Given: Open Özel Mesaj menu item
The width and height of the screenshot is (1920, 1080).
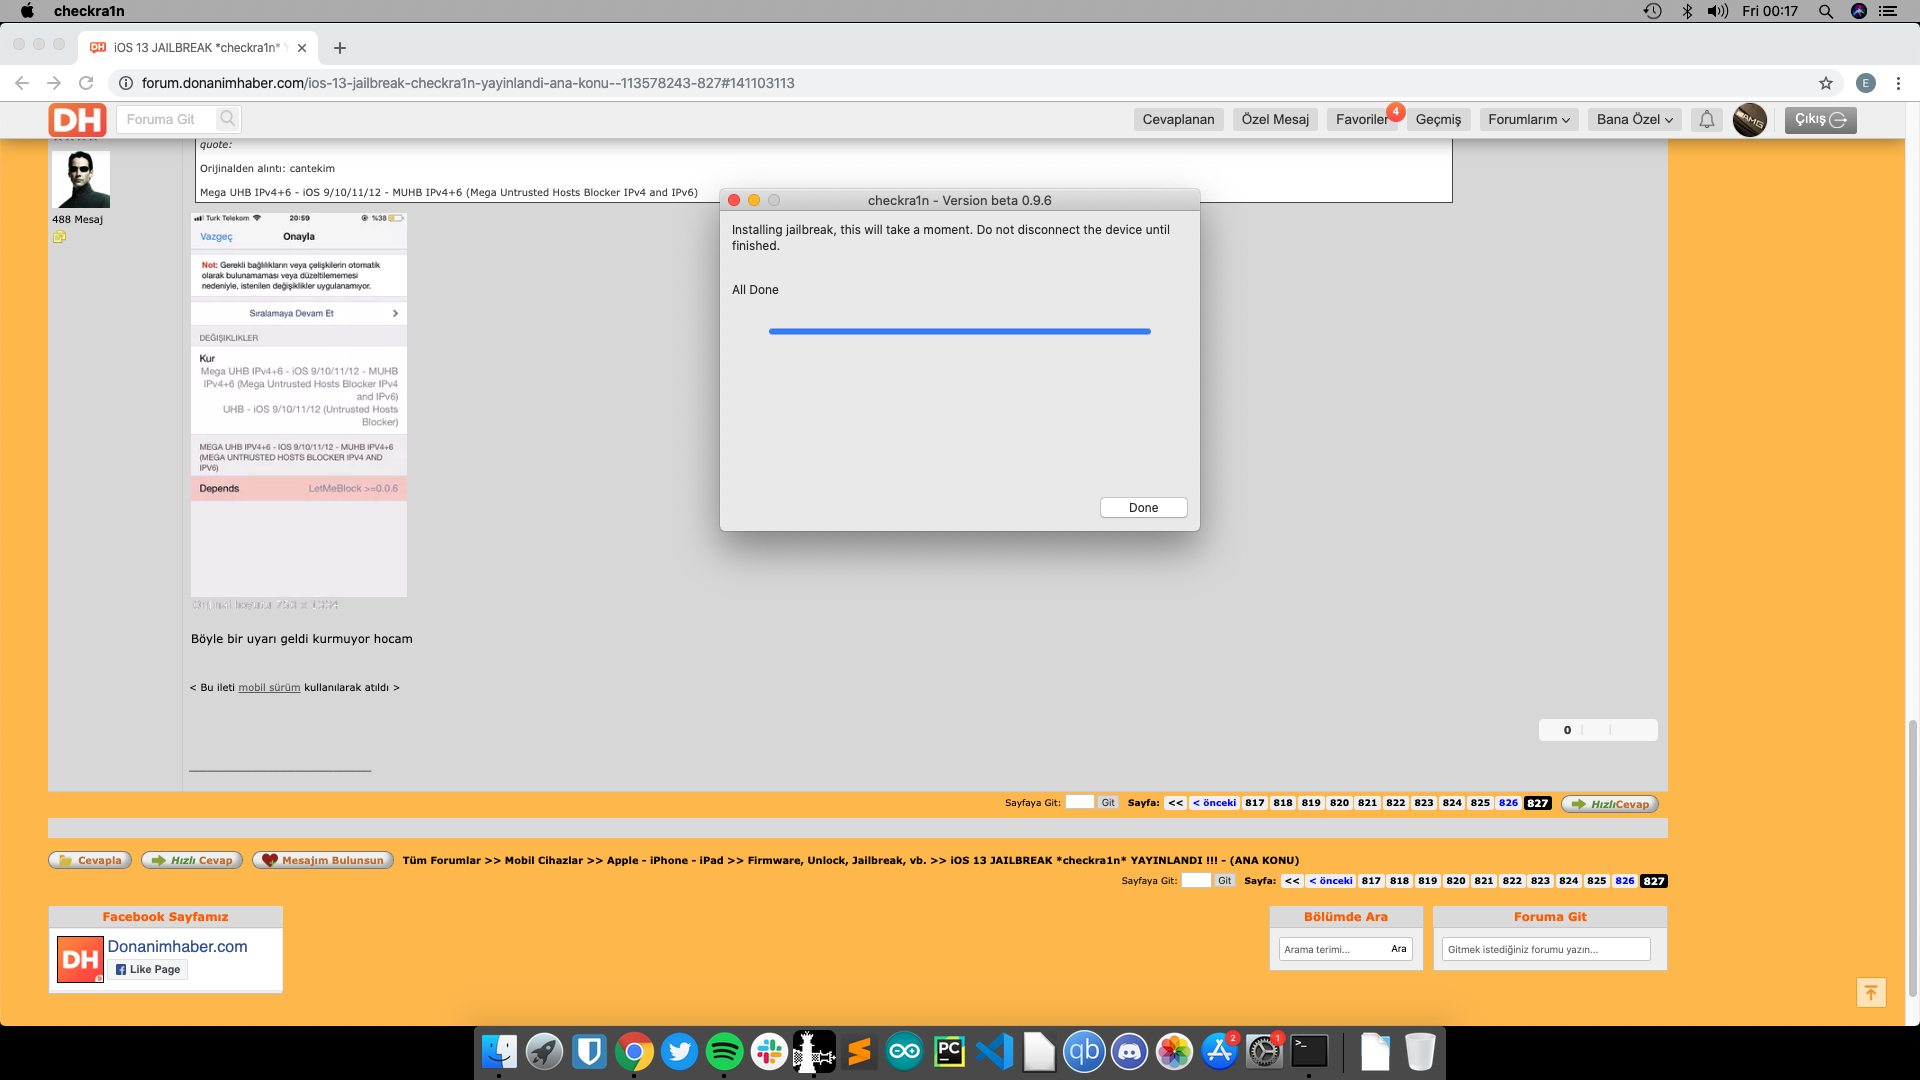Looking at the screenshot, I should pos(1275,120).
